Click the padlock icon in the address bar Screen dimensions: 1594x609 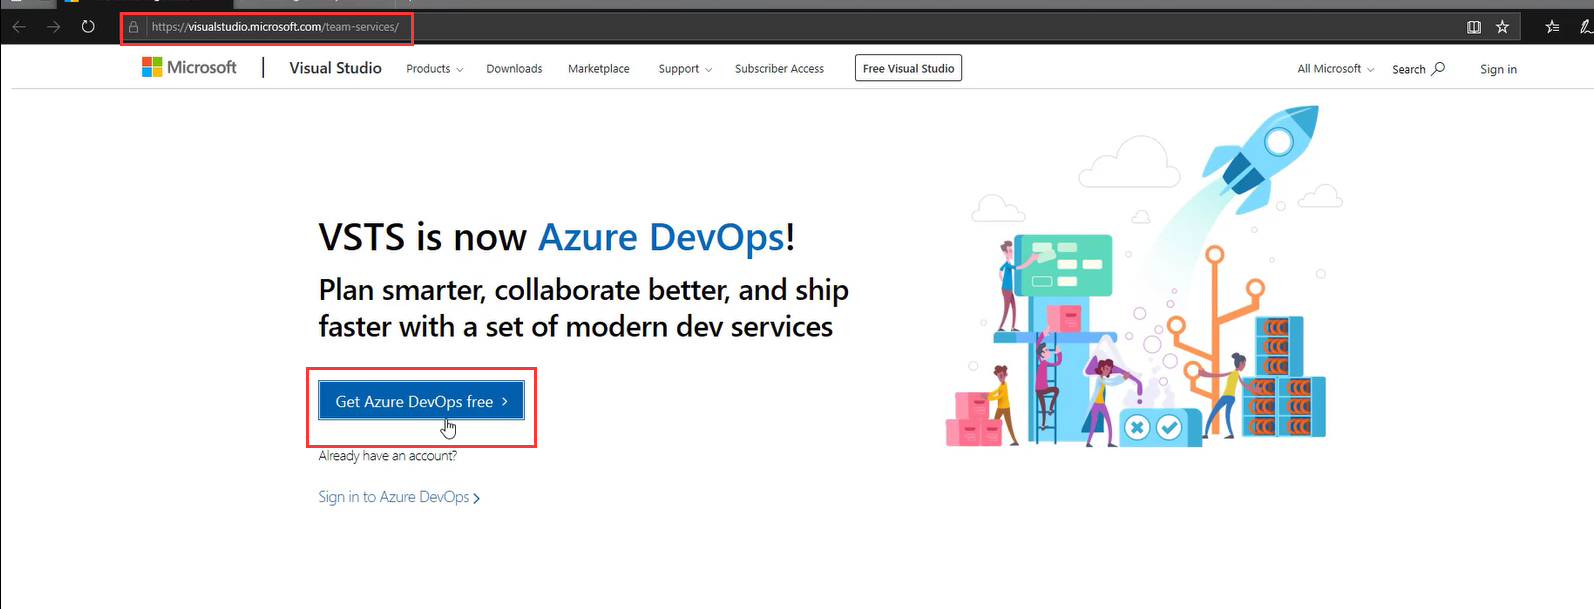[x=133, y=27]
